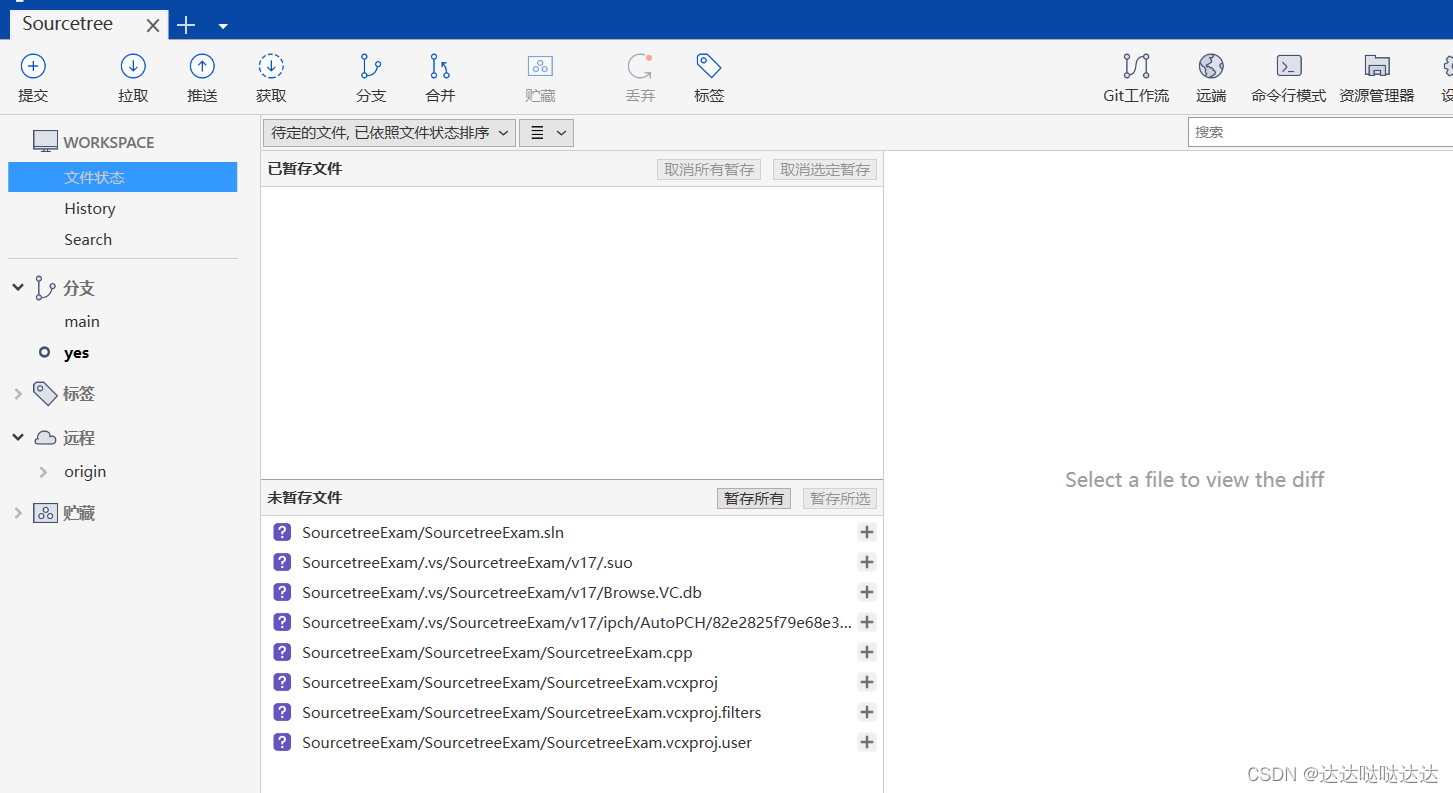This screenshot has height=793, width=1453.
Task: Open the list view mode dropdown
Action: click(546, 132)
